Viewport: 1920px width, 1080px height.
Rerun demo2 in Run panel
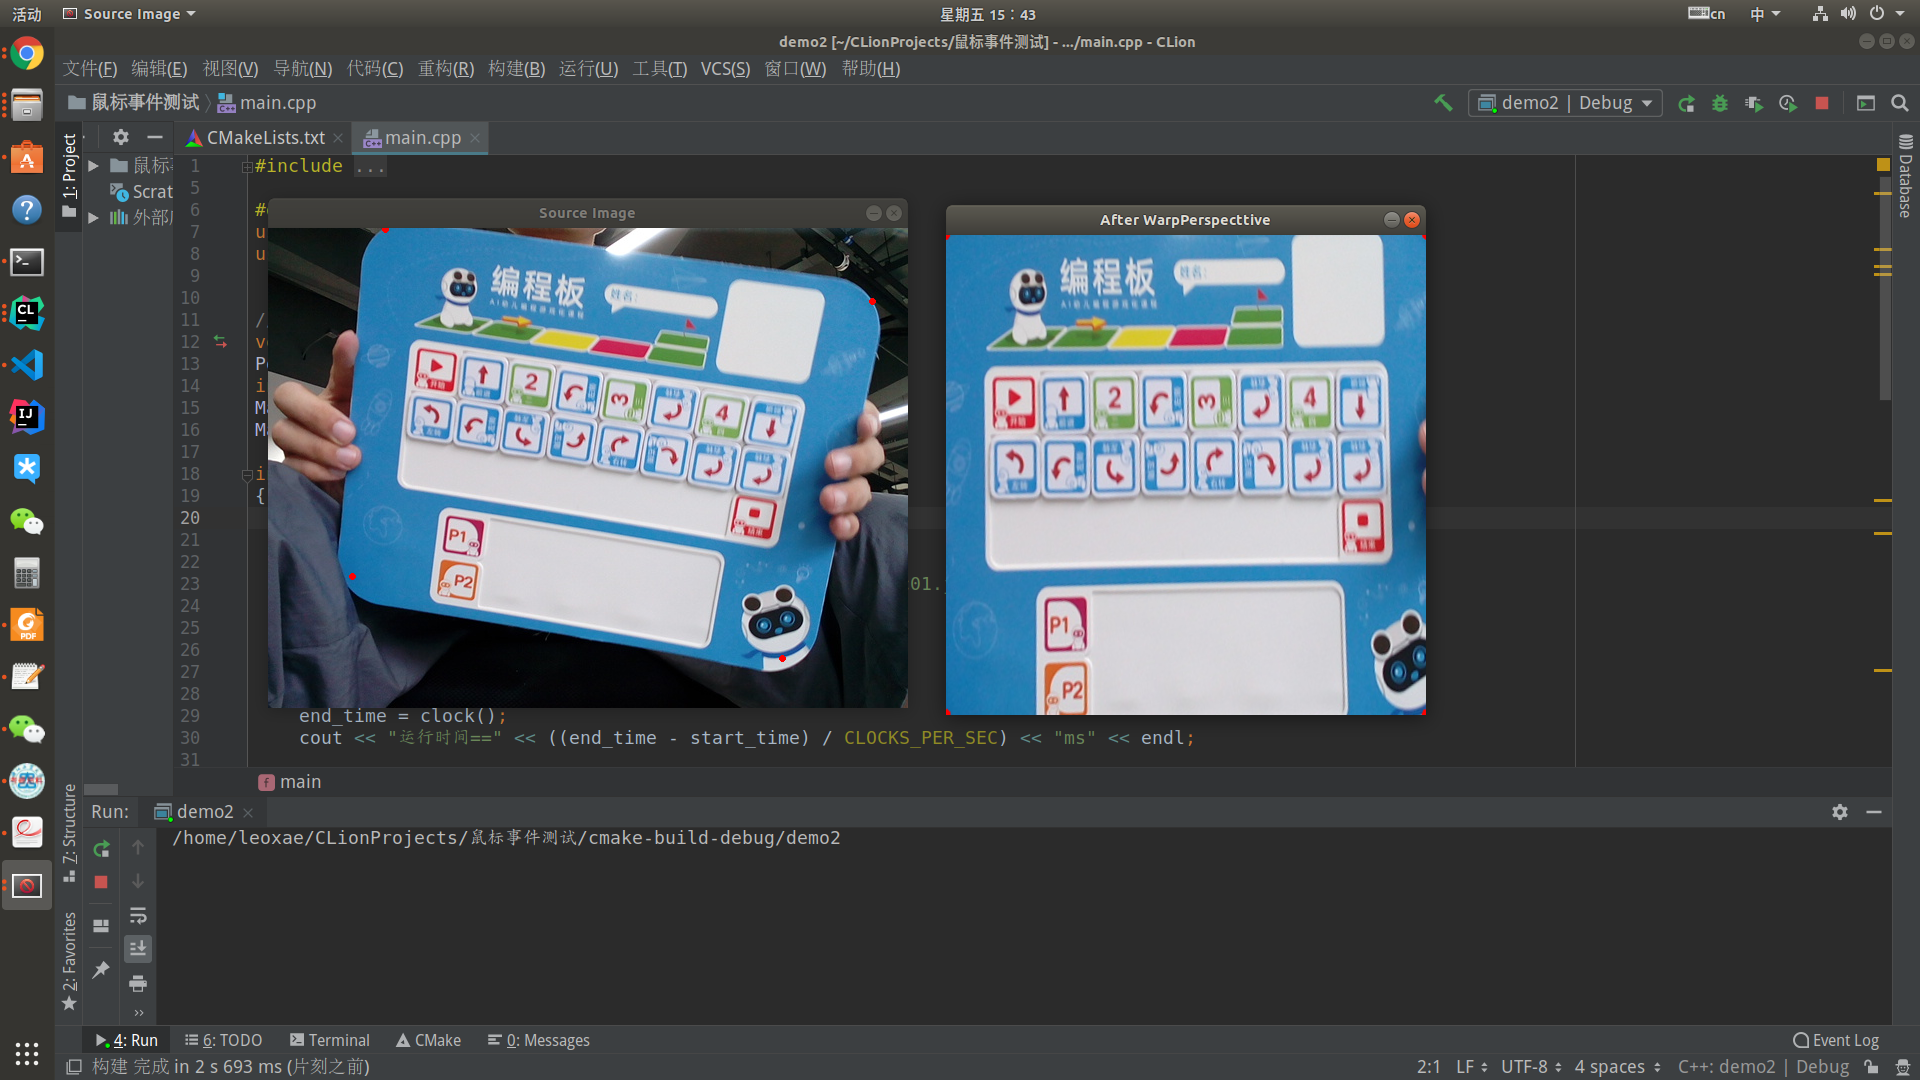[x=101, y=849]
